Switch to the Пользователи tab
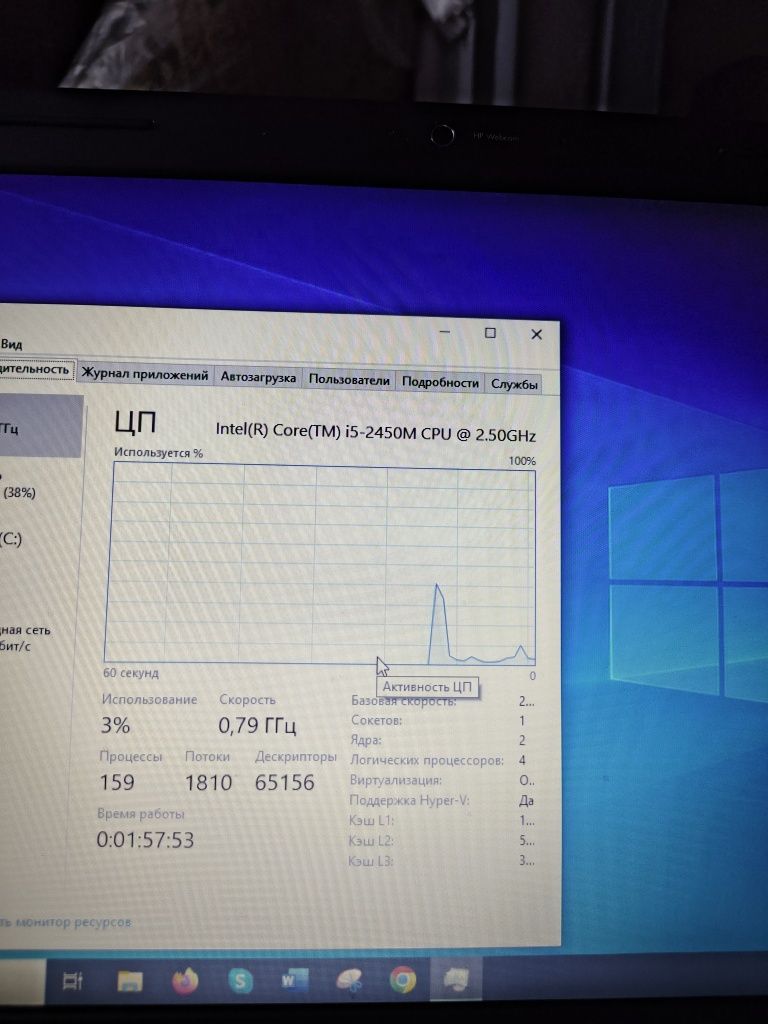Image resolution: width=768 pixels, height=1024 pixels. pyautogui.click(x=349, y=379)
